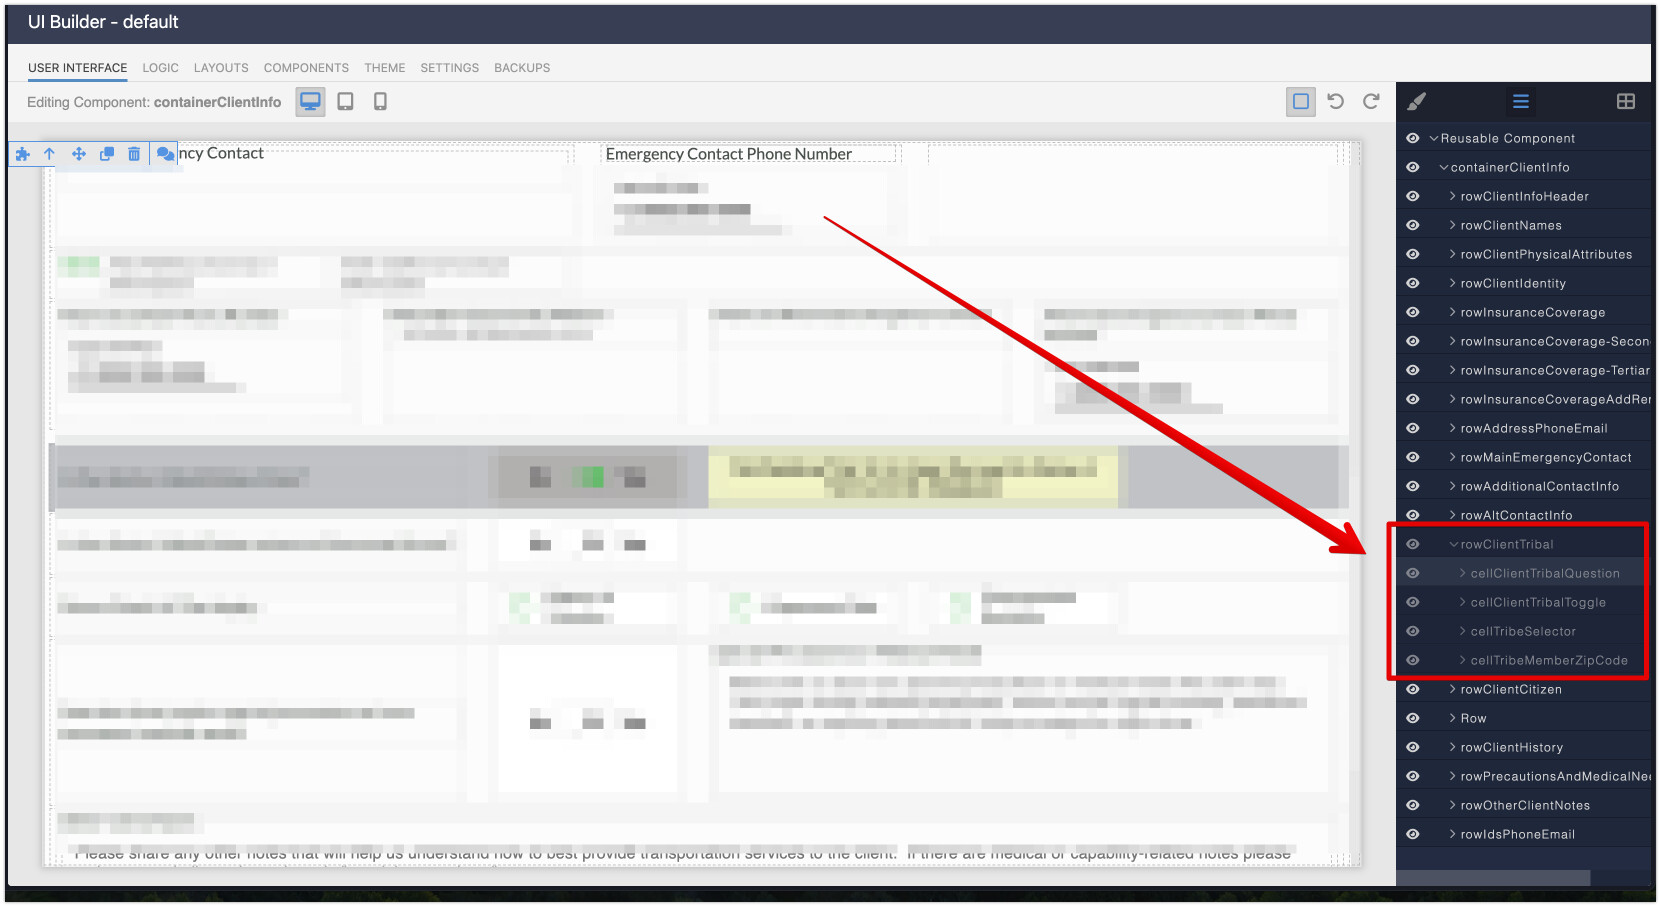The width and height of the screenshot is (1661, 907).
Task: Open the grid components panel
Action: click(1626, 101)
